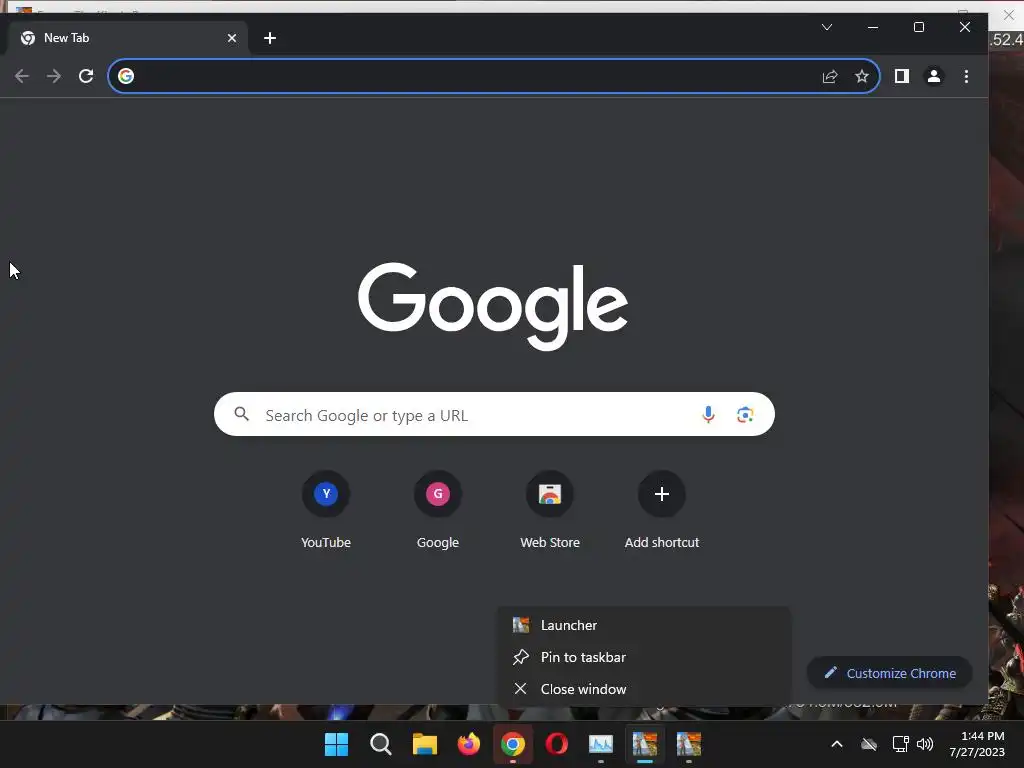Click the last game icon on the taskbar
Image resolution: width=1024 pixels, height=768 pixels.
point(688,744)
